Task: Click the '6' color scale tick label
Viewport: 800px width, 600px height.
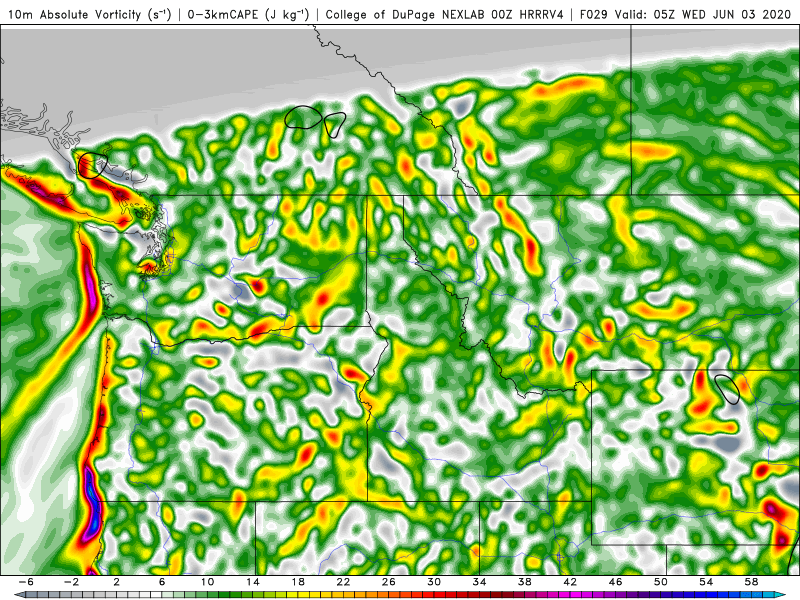Action: click(162, 582)
